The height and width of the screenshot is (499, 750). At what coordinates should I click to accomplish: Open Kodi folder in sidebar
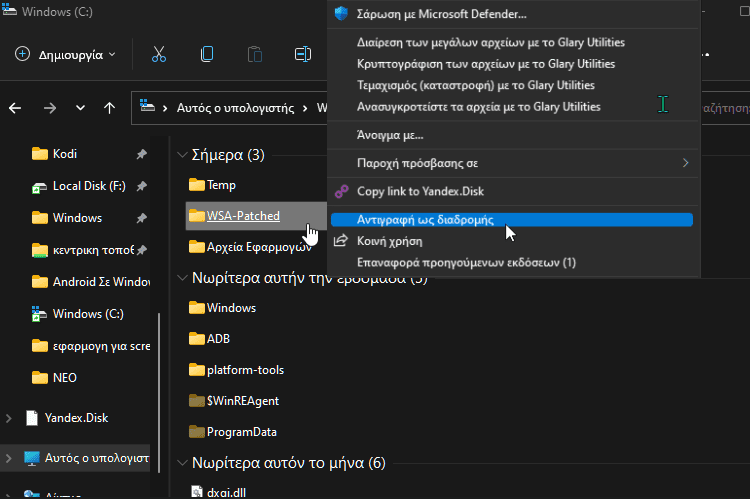(x=64, y=154)
